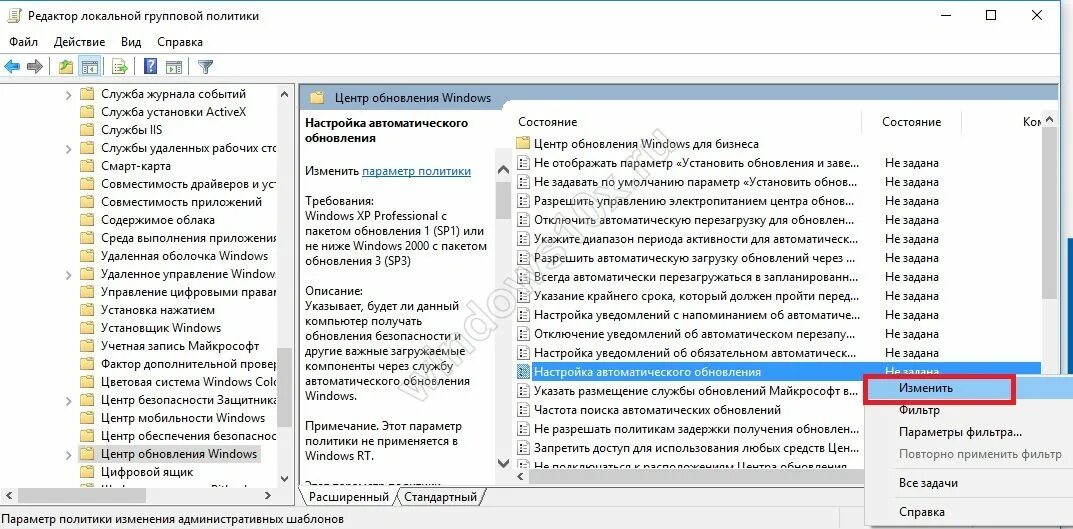Open the Вид menu

(x=131, y=42)
